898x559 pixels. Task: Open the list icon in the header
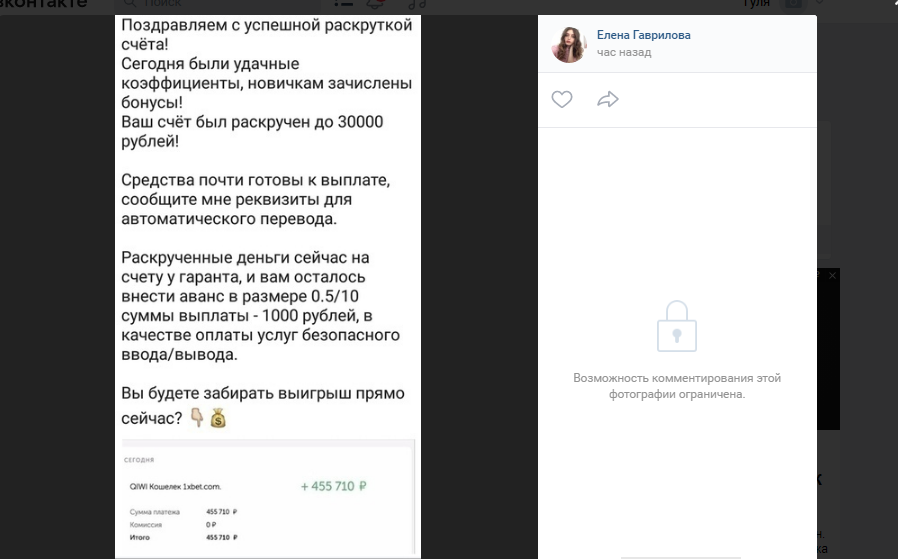tap(343, 3)
